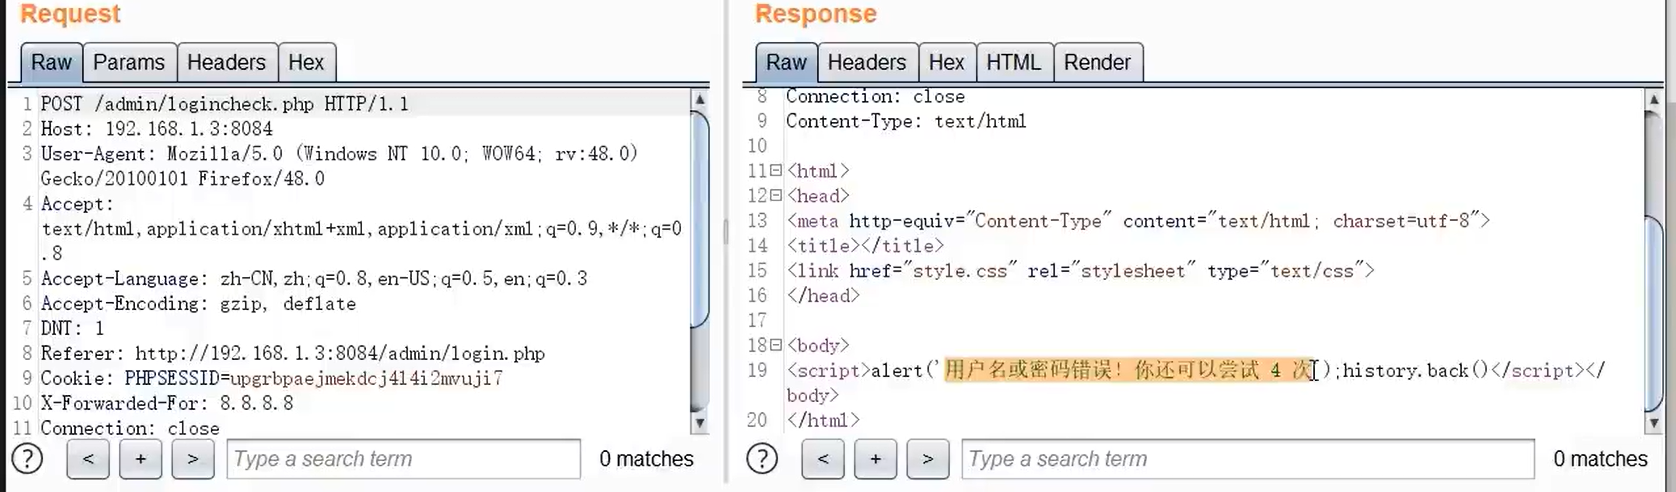Collapse the head tag fold on line 12

click(x=776, y=196)
